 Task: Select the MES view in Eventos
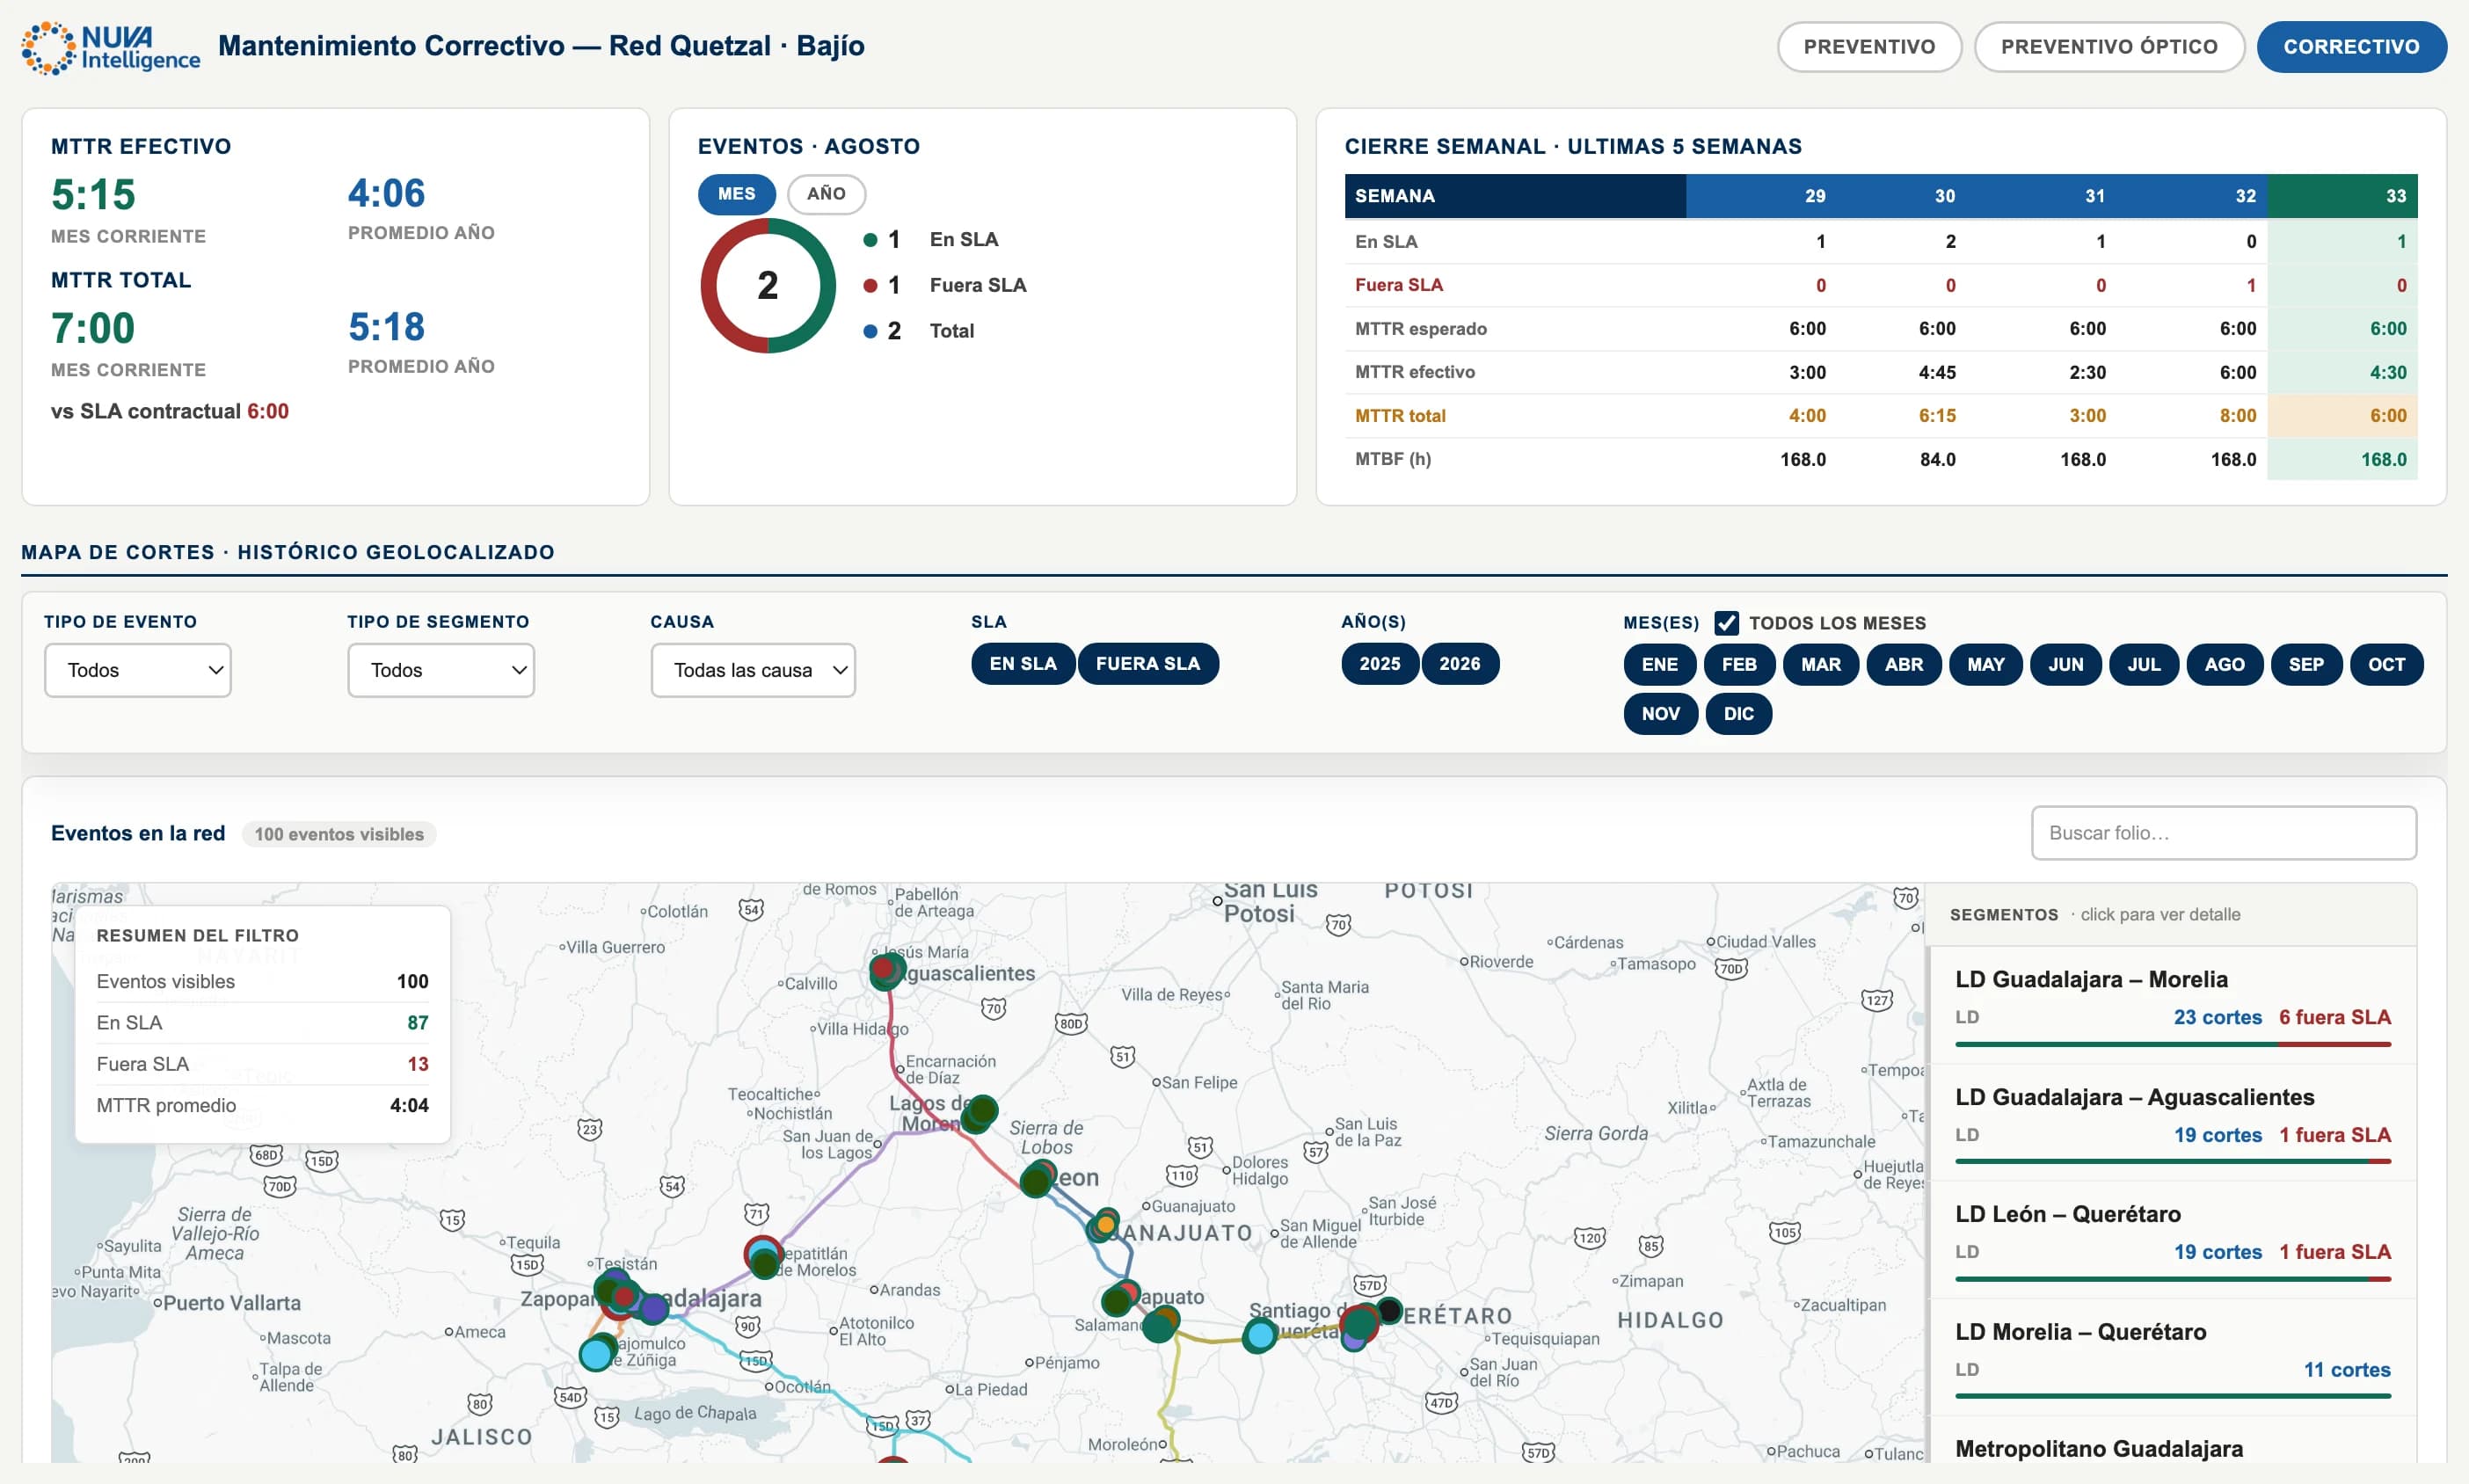point(736,194)
